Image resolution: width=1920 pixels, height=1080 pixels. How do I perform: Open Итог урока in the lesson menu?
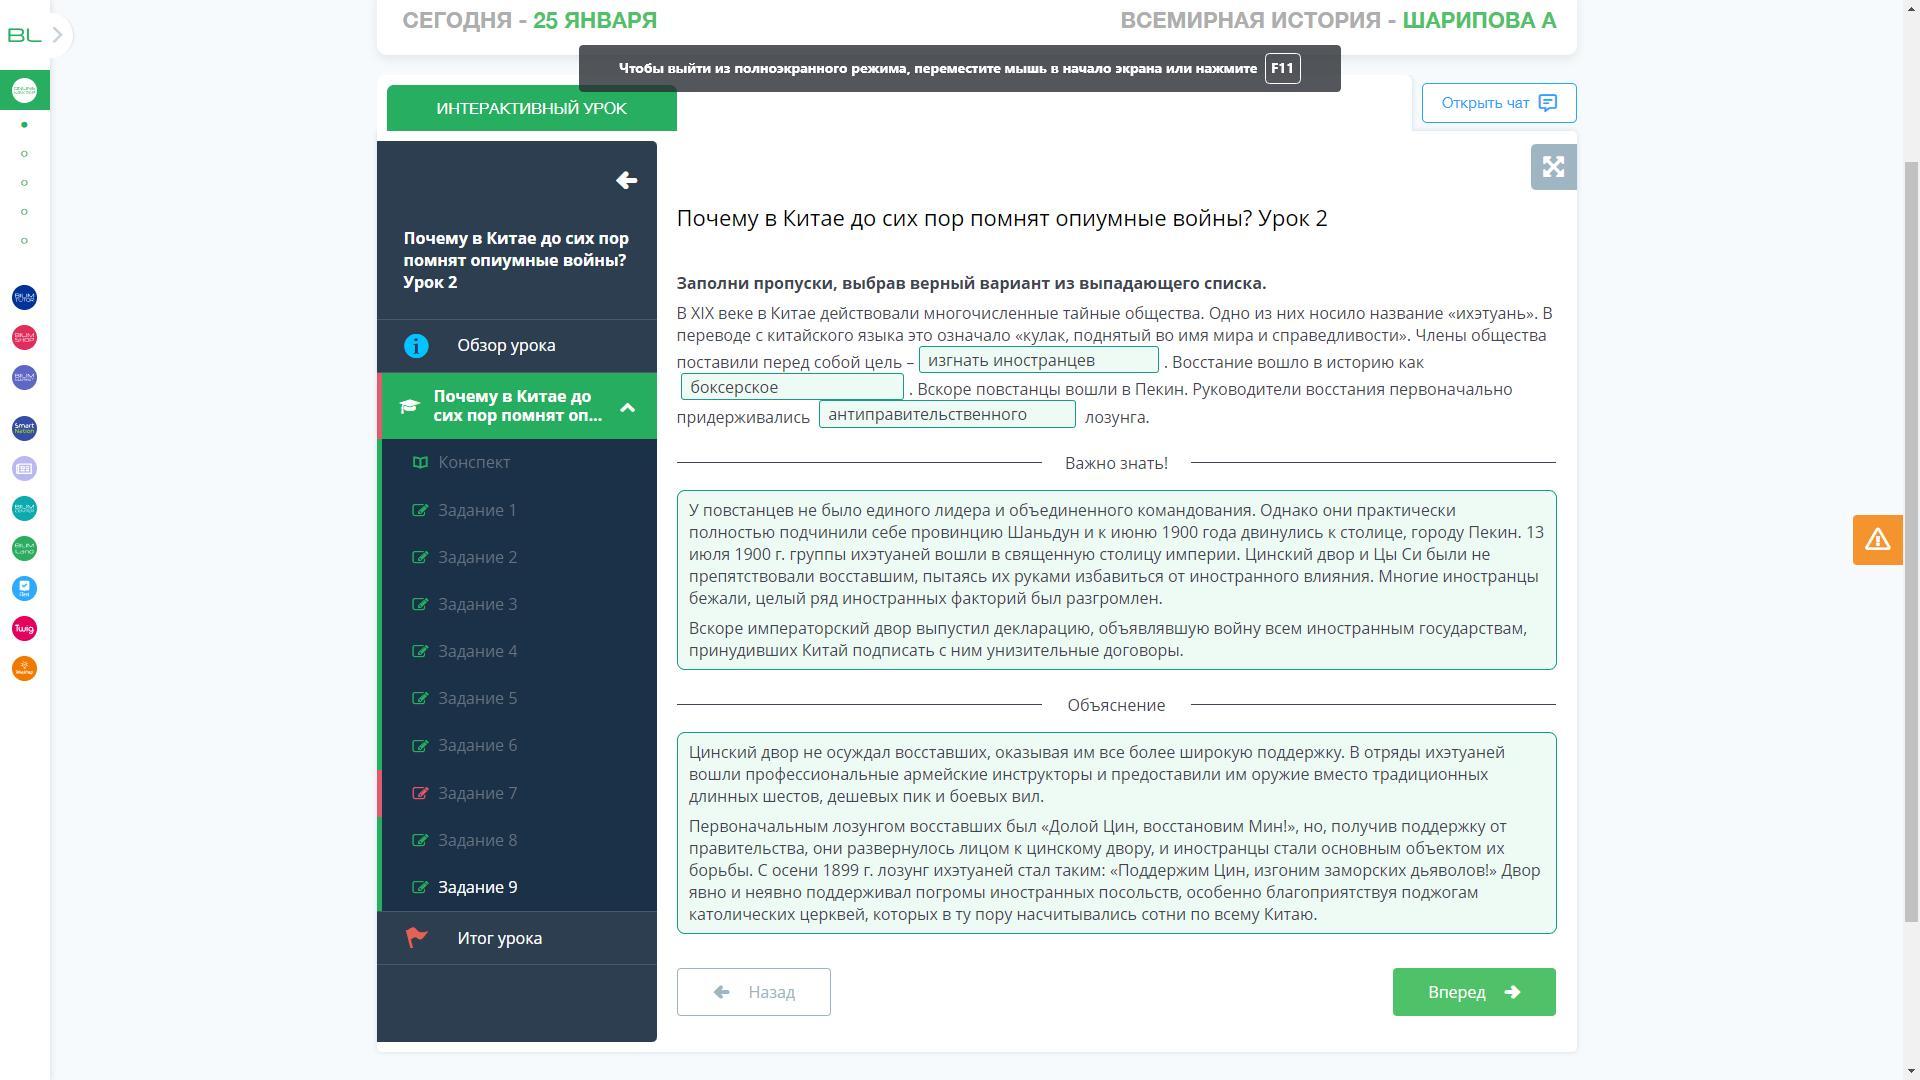coord(500,938)
